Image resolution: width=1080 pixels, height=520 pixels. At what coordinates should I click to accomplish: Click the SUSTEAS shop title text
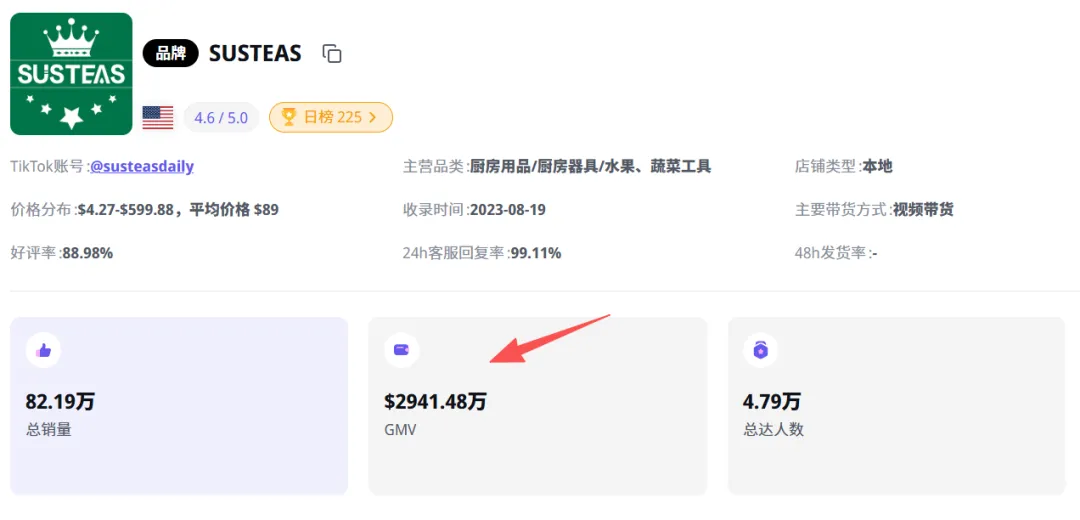tap(255, 54)
